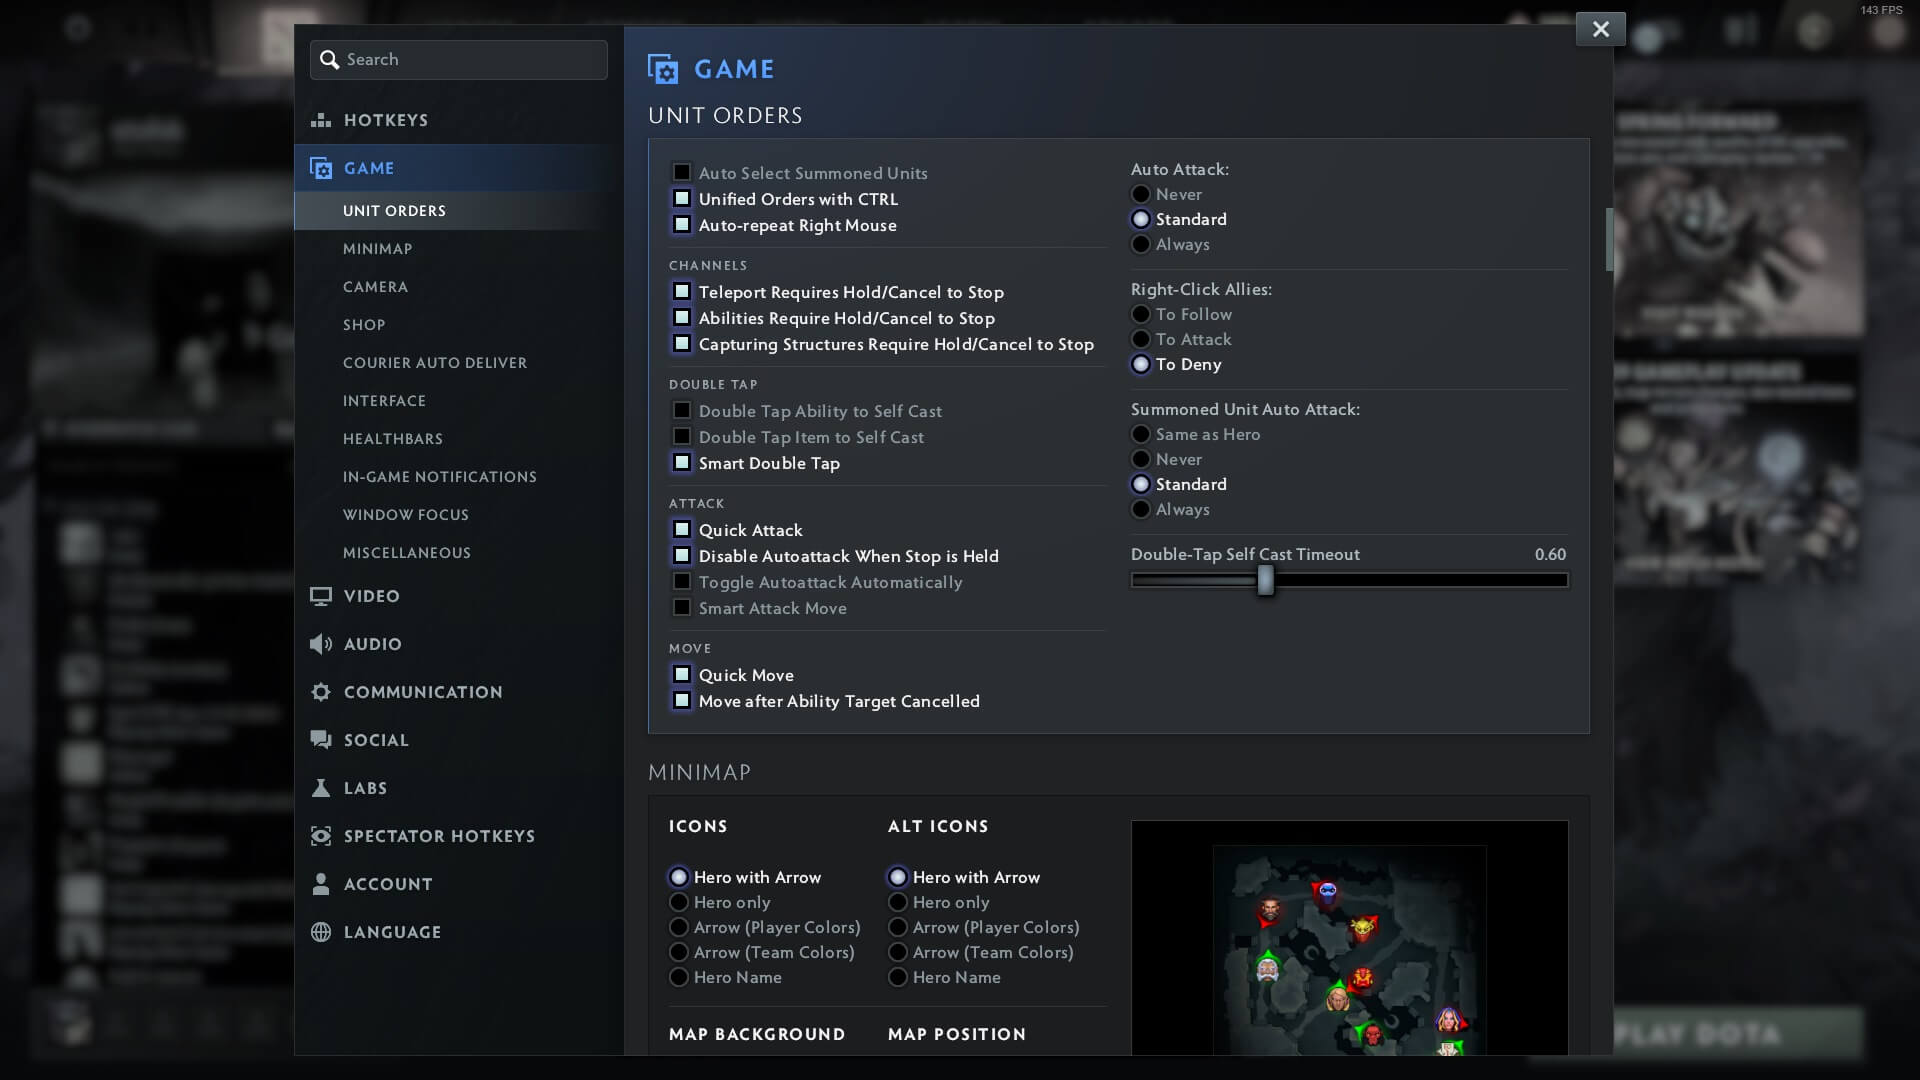Screen dimensions: 1920x1080
Task: Enable Double Tap Item to Self Cast
Action: 682,436
